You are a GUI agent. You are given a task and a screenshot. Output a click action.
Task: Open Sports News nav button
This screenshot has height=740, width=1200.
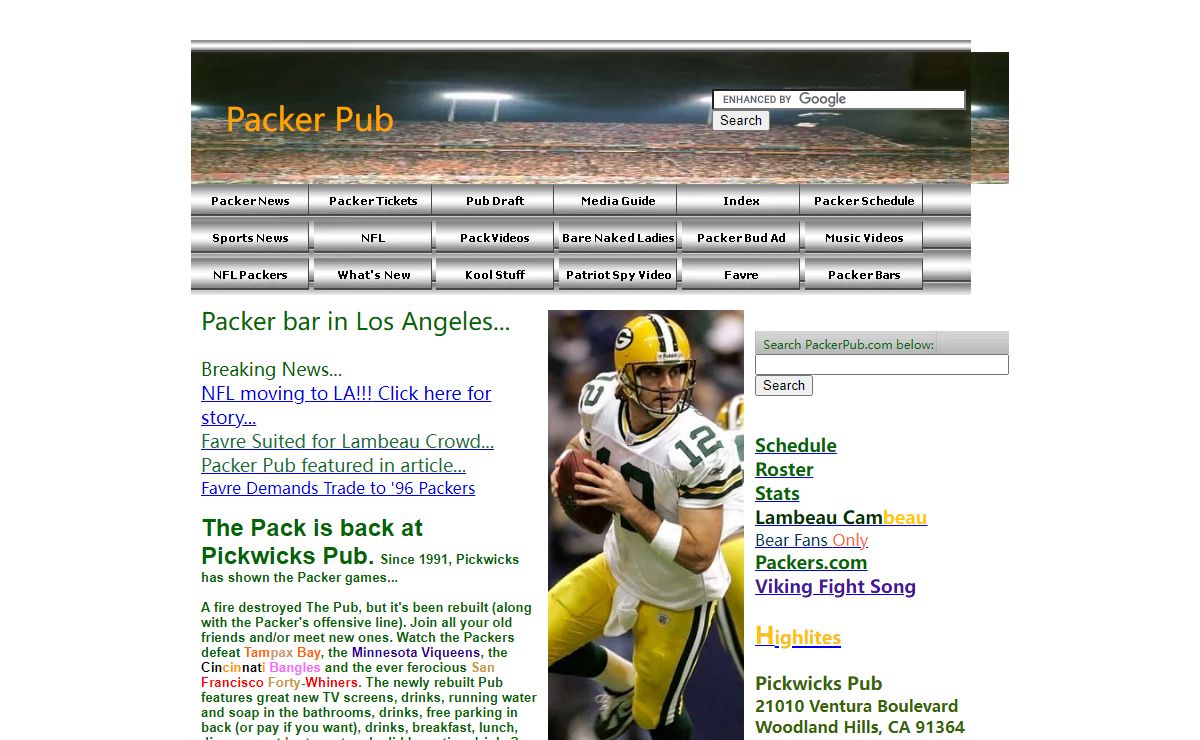coord(250,237)
